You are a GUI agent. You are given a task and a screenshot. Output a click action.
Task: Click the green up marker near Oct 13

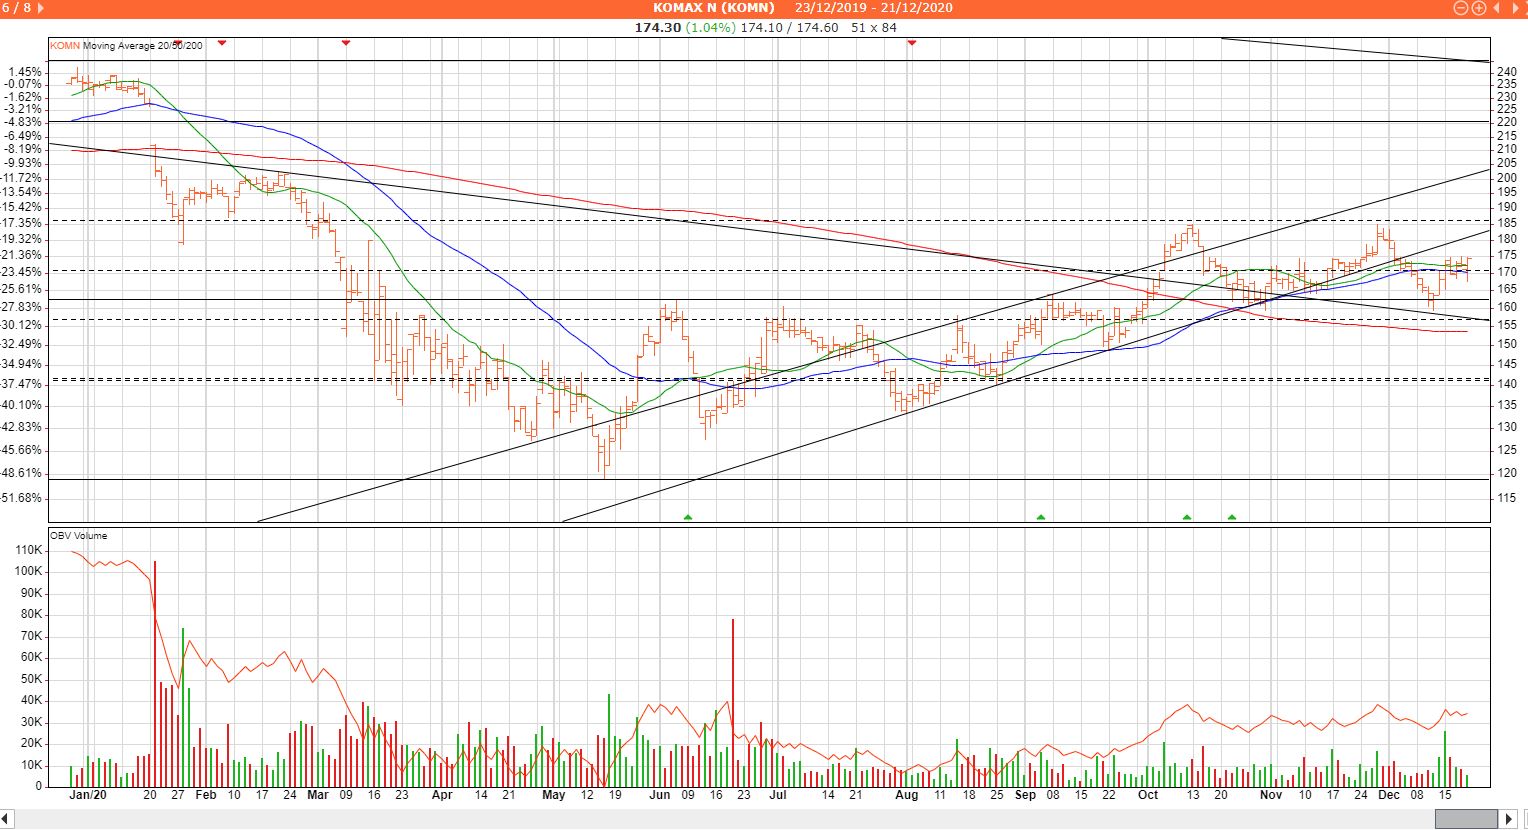coord(1187,517)
